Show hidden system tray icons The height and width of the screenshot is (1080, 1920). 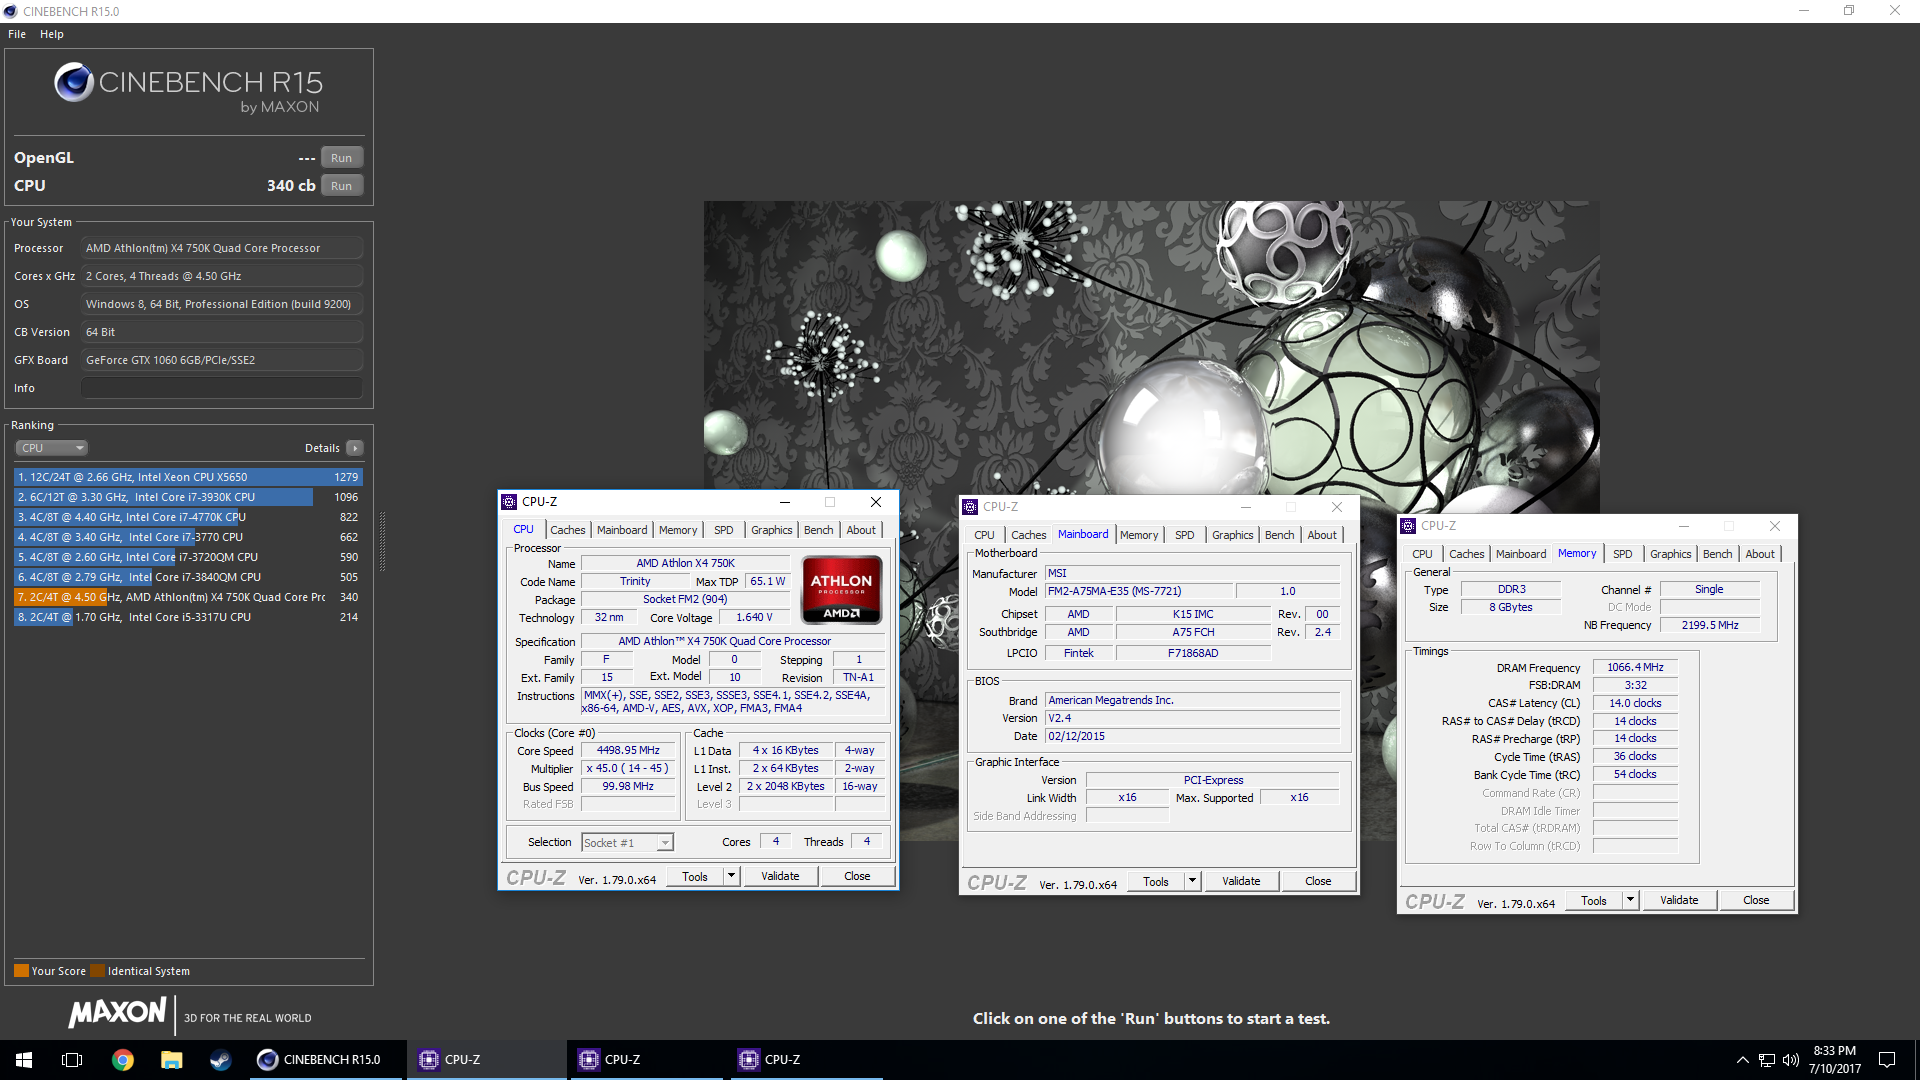tap(1742, 1060)
